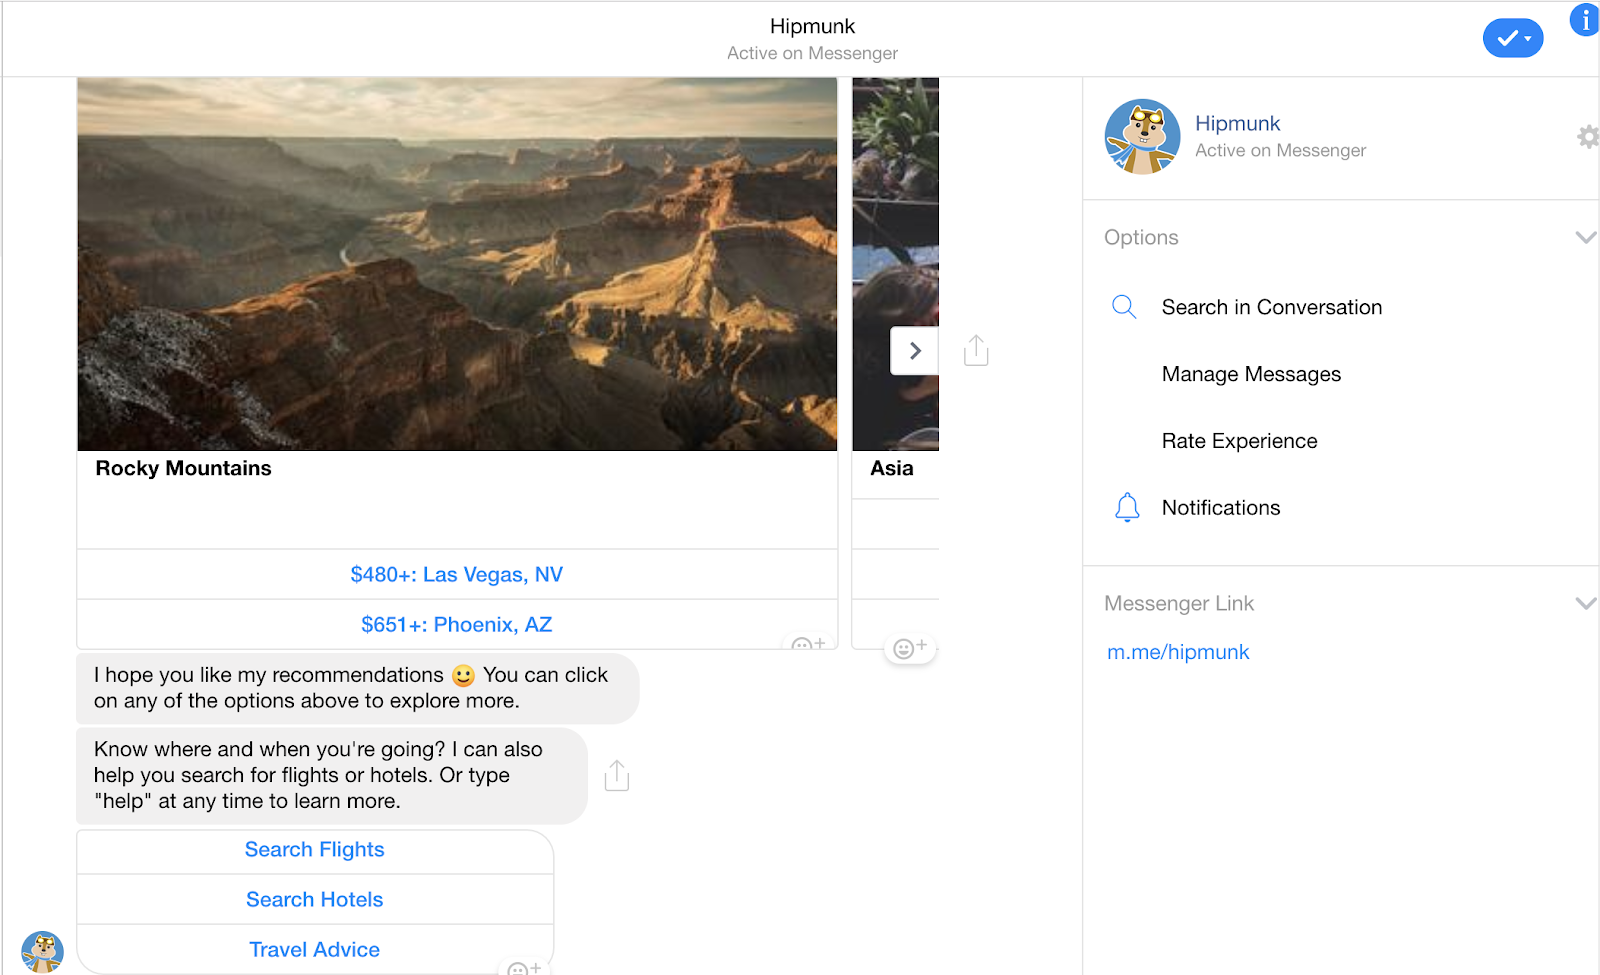The height and width of the screenshot is (975, 1600).
Task: Click the Messenger Link section heading
Action: (1179, 603)
